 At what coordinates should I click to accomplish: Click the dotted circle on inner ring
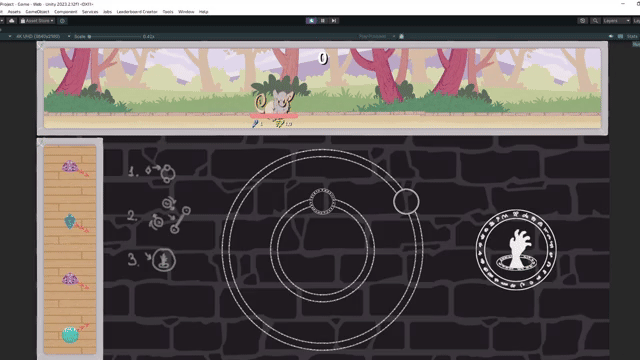click(322, 201)
